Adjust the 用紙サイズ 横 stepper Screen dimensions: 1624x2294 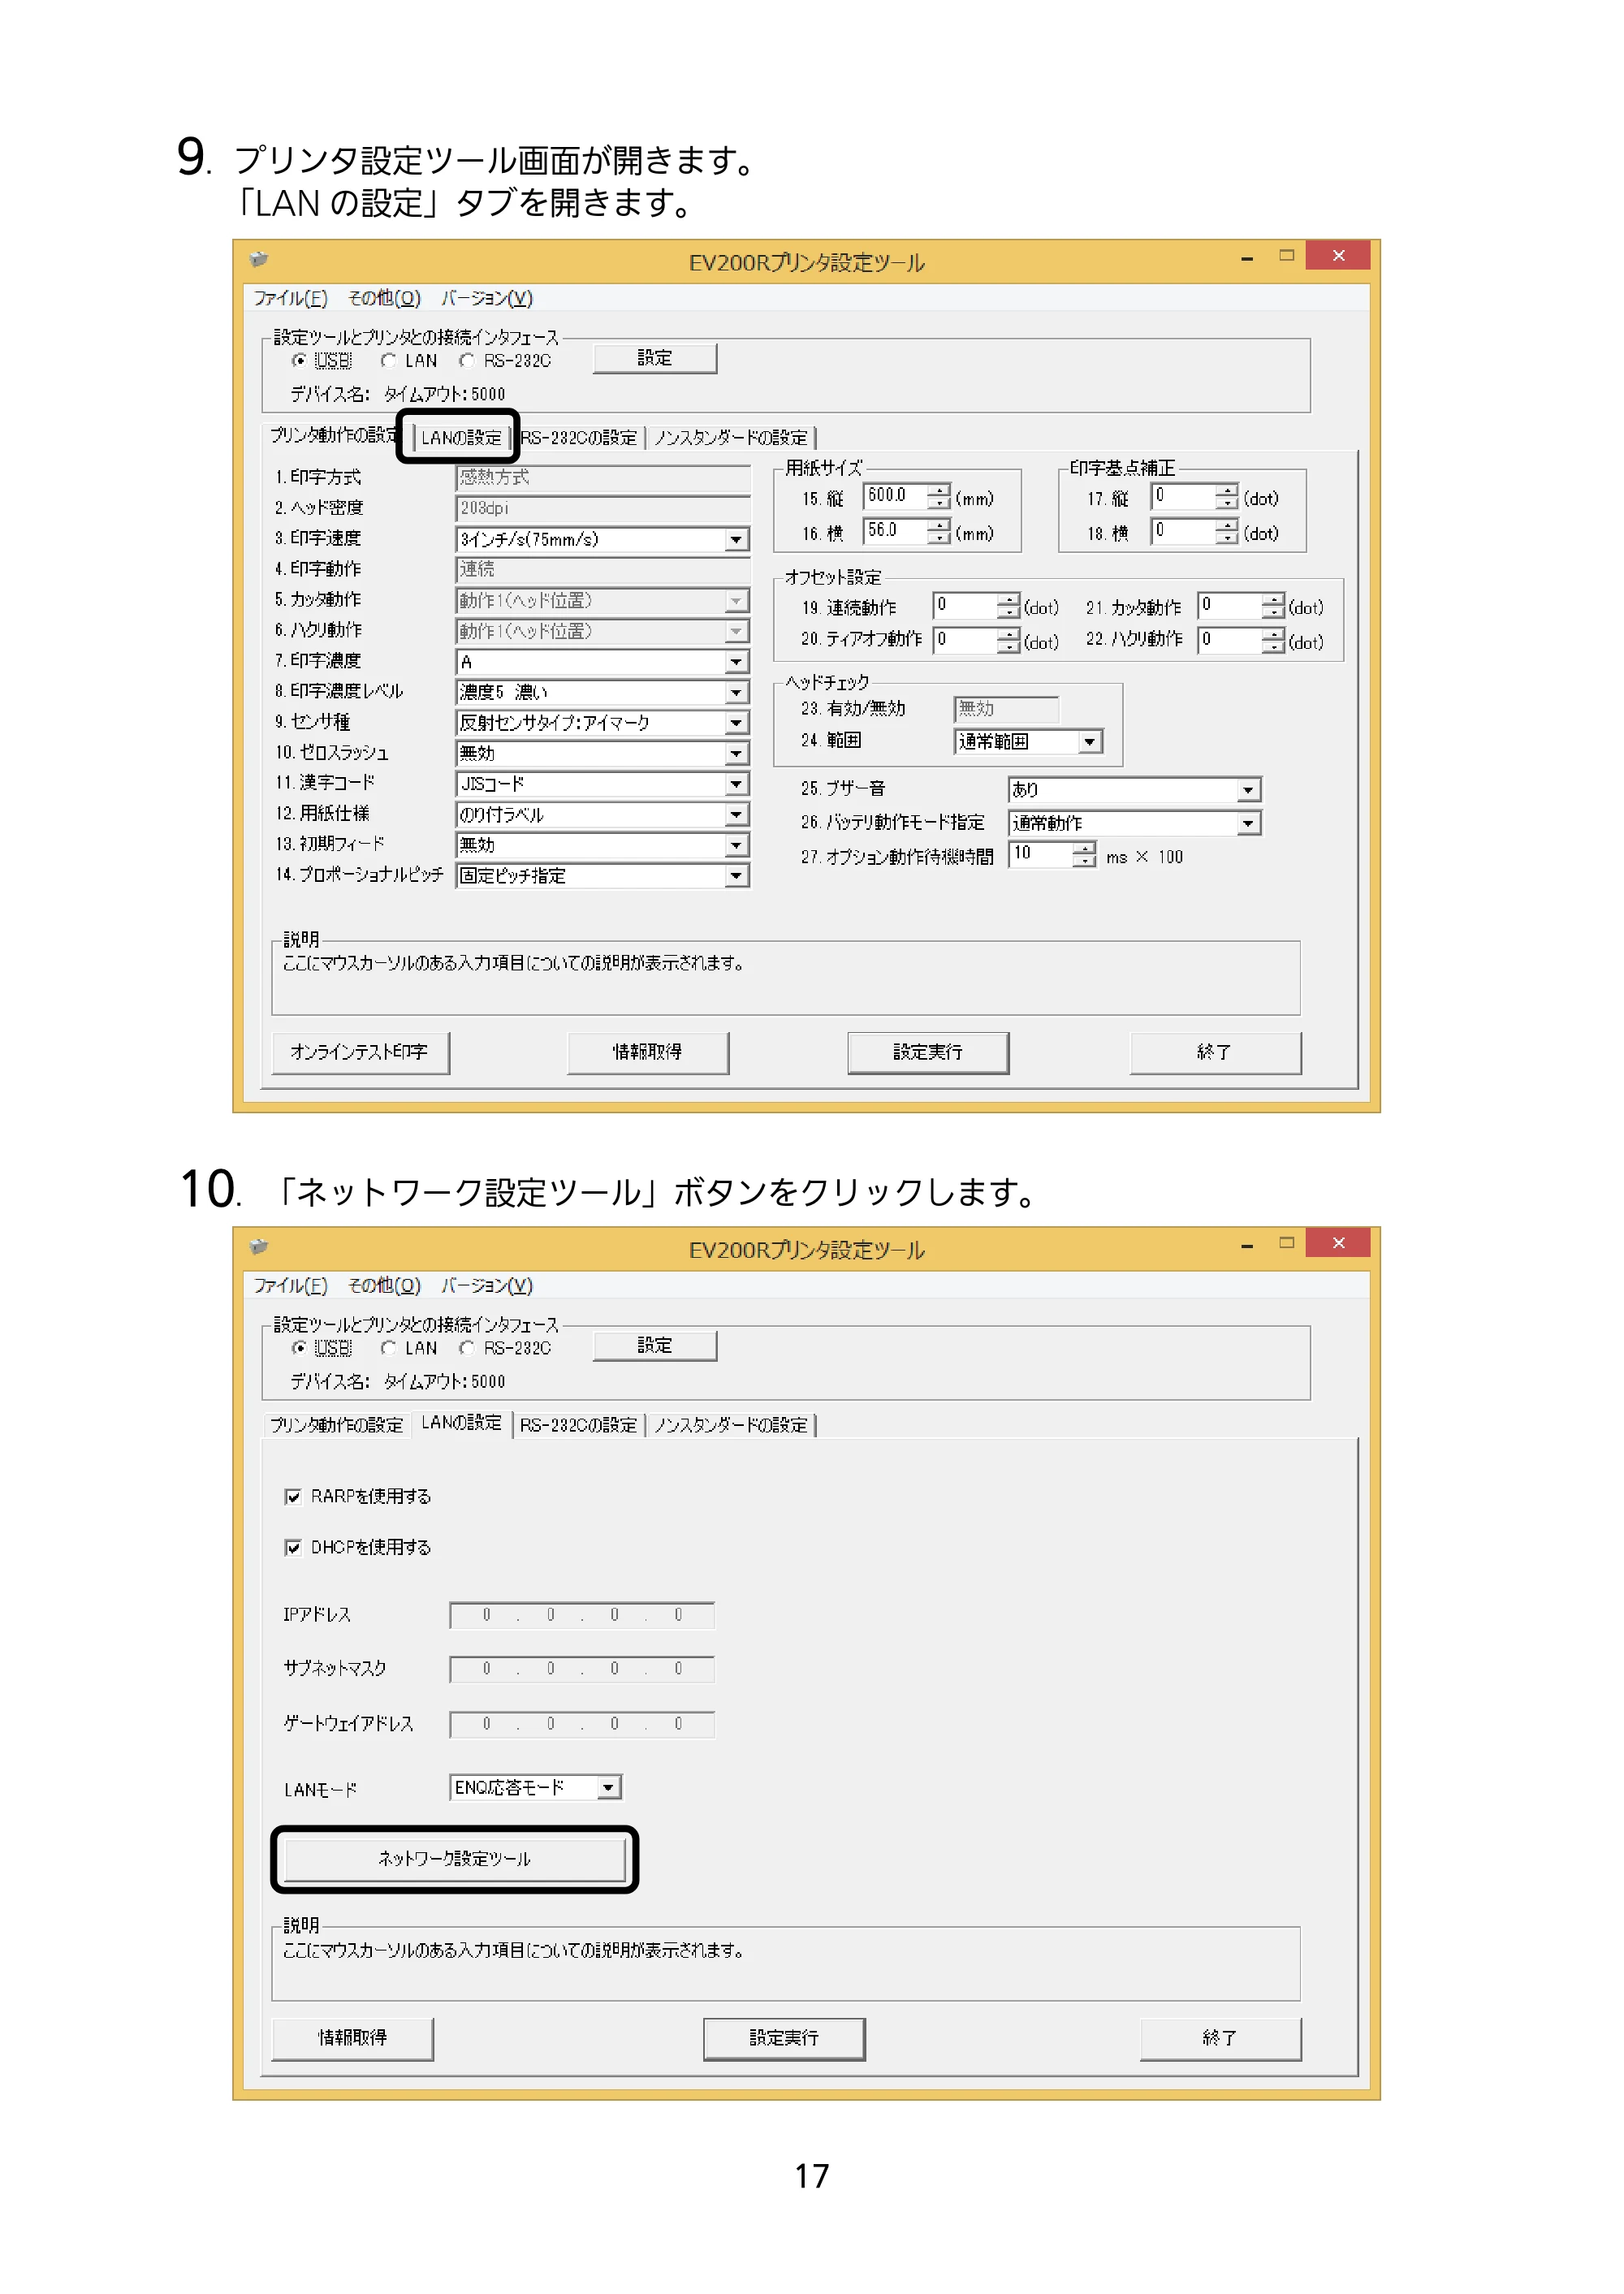click(x=938, y=532)
